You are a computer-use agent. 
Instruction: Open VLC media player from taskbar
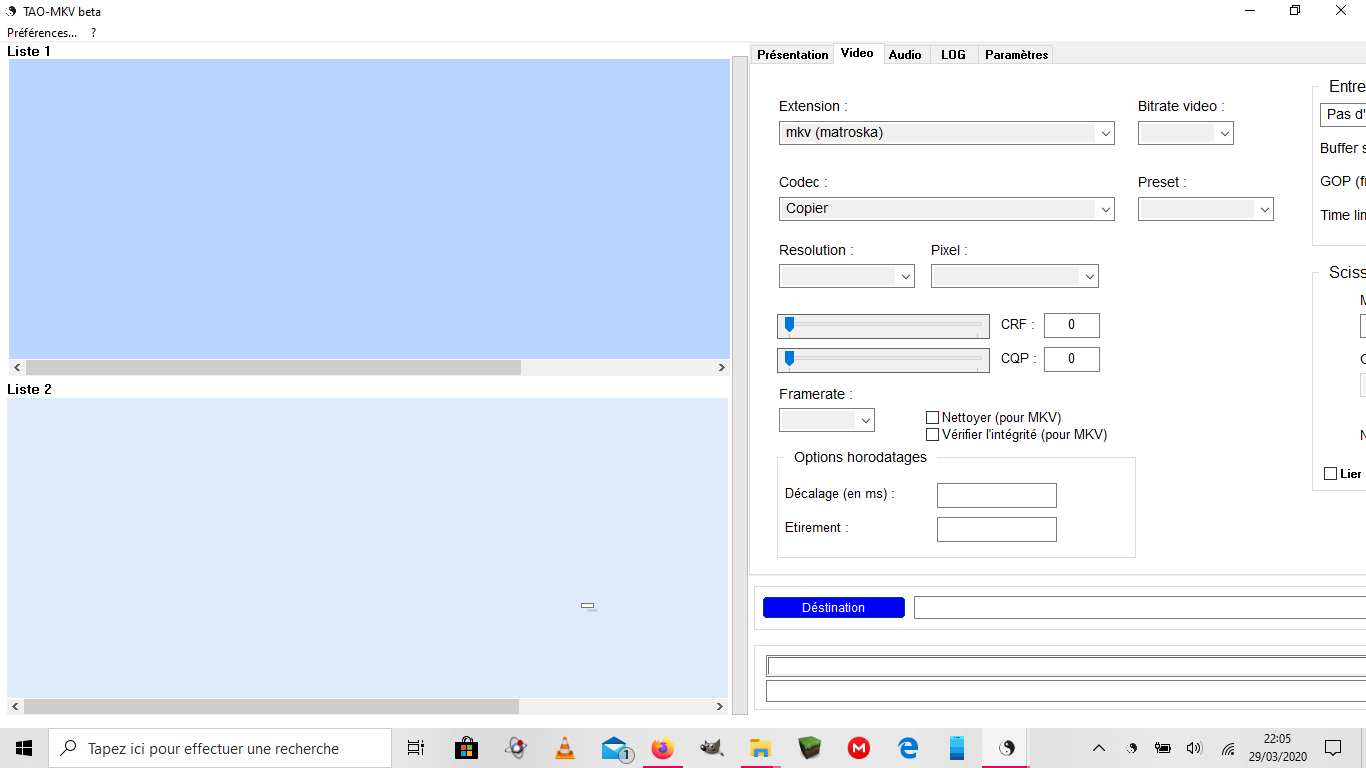[x=565, y=748]
